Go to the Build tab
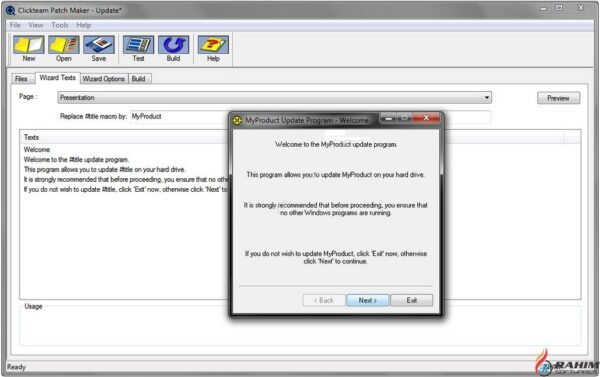600x377 pixels. click(139, 79)
